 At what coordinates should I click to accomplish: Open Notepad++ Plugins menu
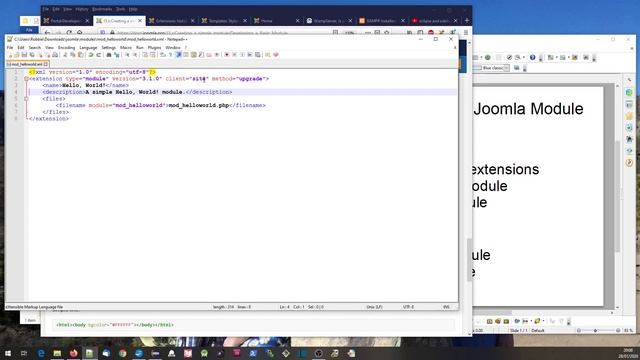click(x=154, y=48)
